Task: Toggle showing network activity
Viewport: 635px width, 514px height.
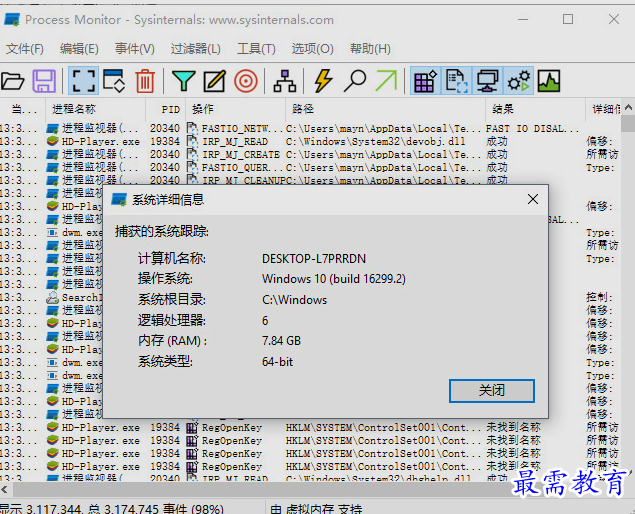Action: pos(487,81)
